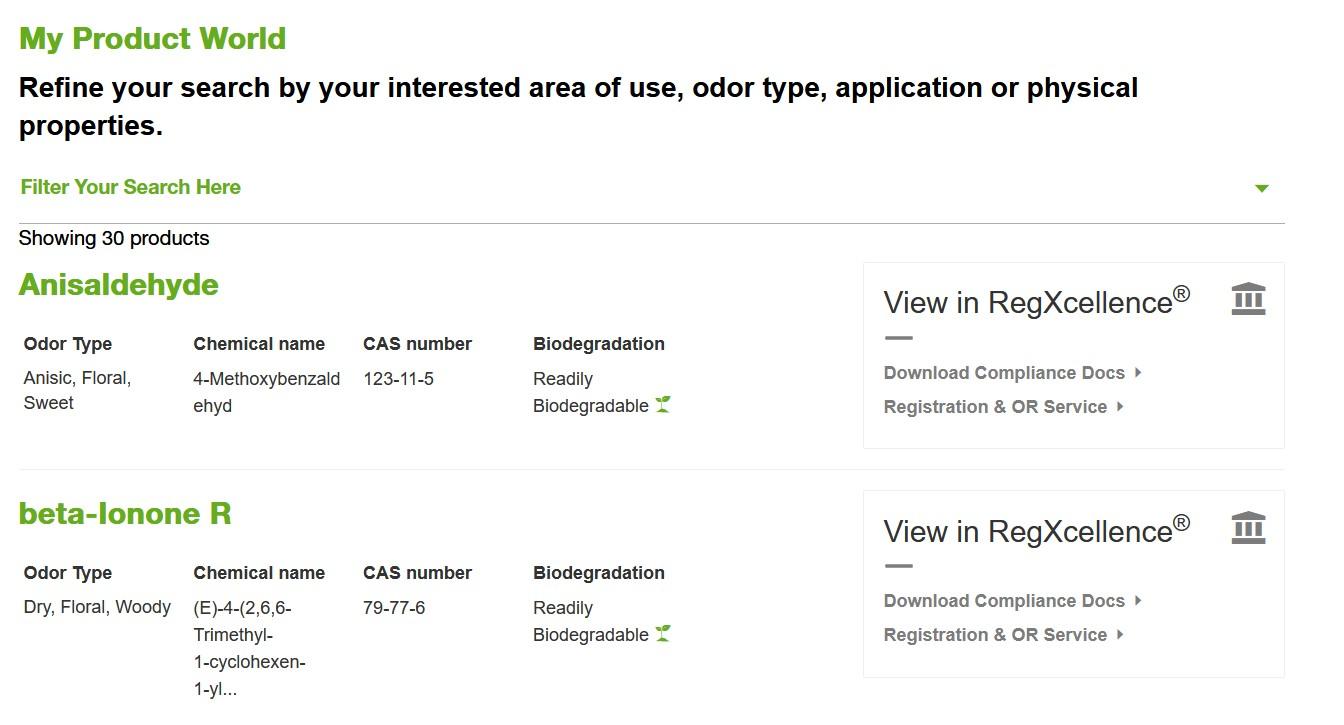The width and height of the screenshot is (1344, 725).
Task: Open Download Compliance Docs for Anisaldehyde
Action: 1004,373
